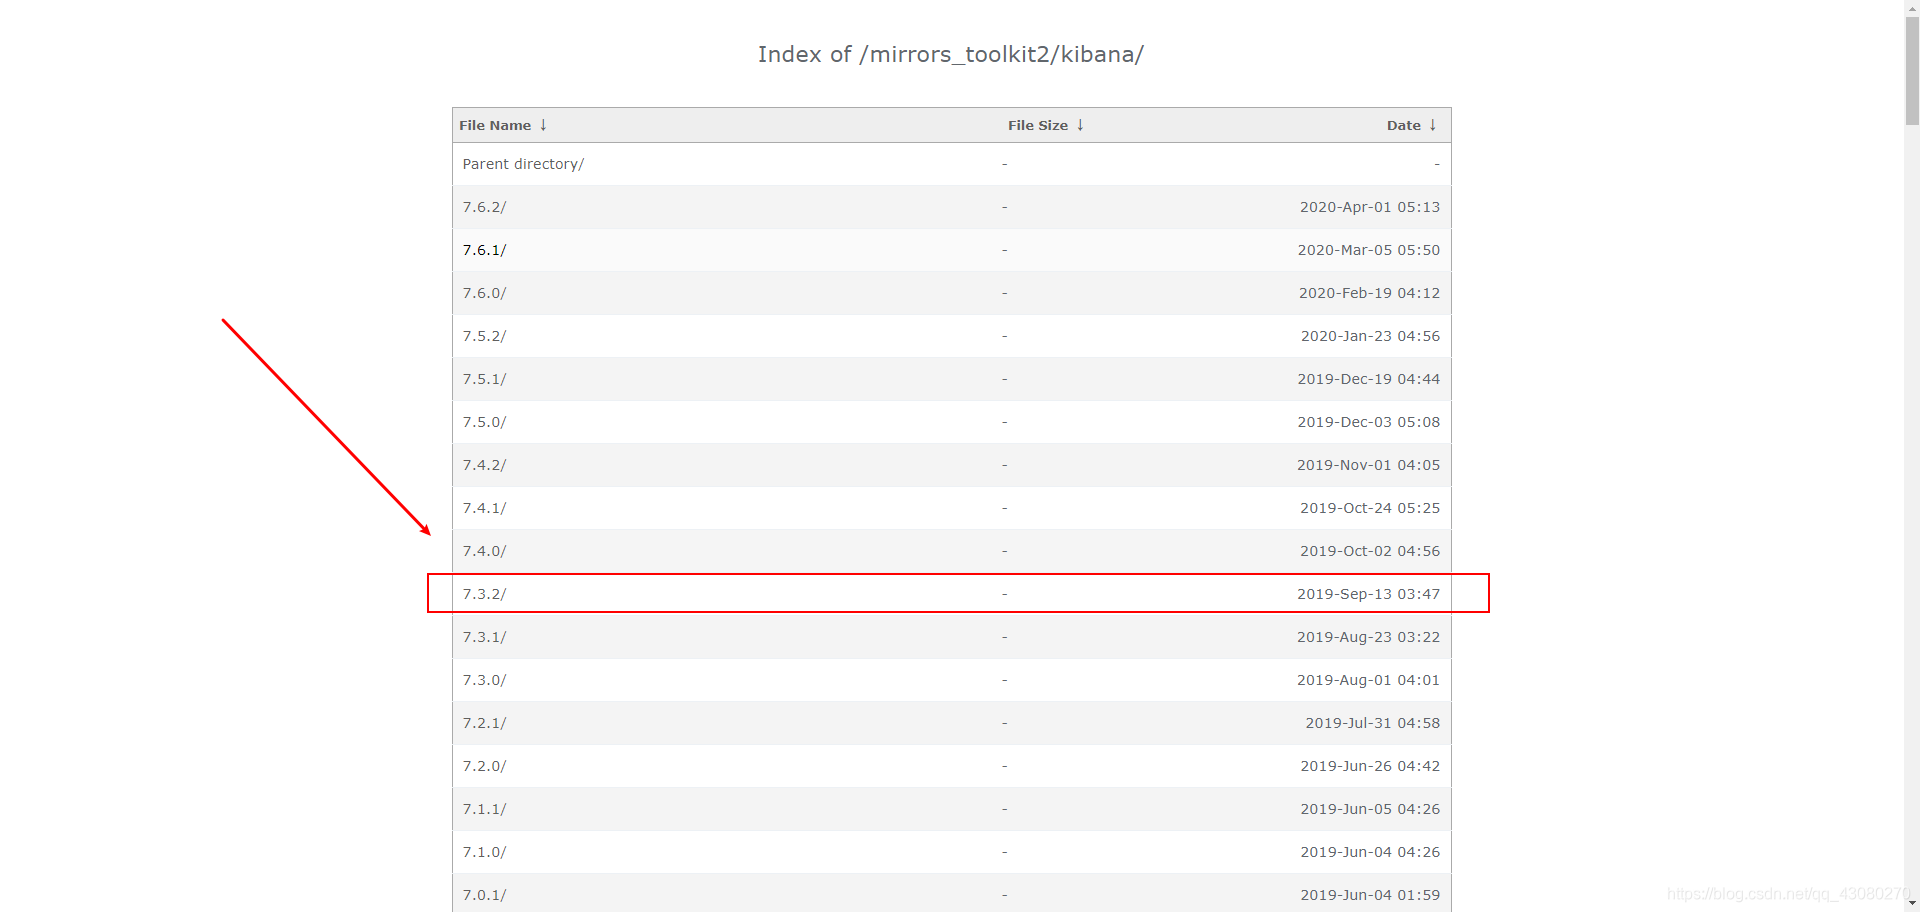Open the 7.5.1/ folder
Viewport: 1920px width, 912px height.
(484, 379)
